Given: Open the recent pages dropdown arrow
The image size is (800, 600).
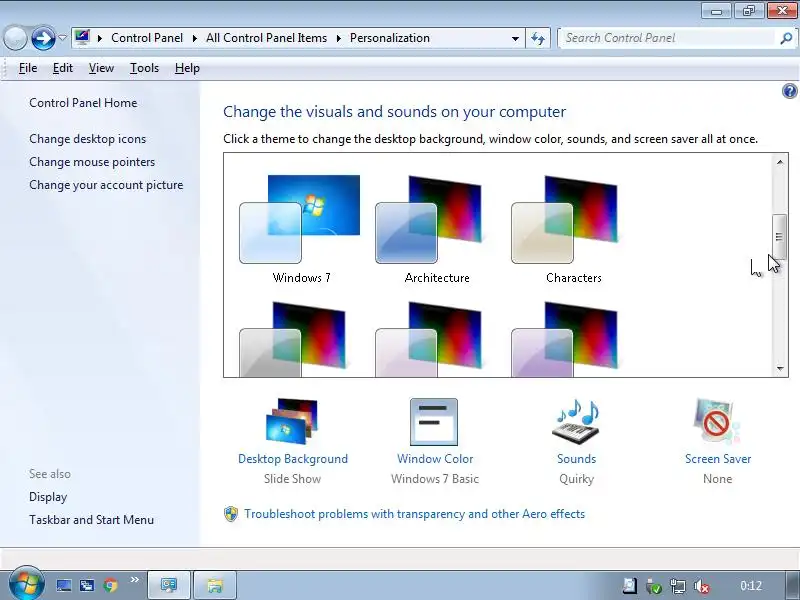Looking at the screenshot, I should pyautogui.click(x=62, y=38).
